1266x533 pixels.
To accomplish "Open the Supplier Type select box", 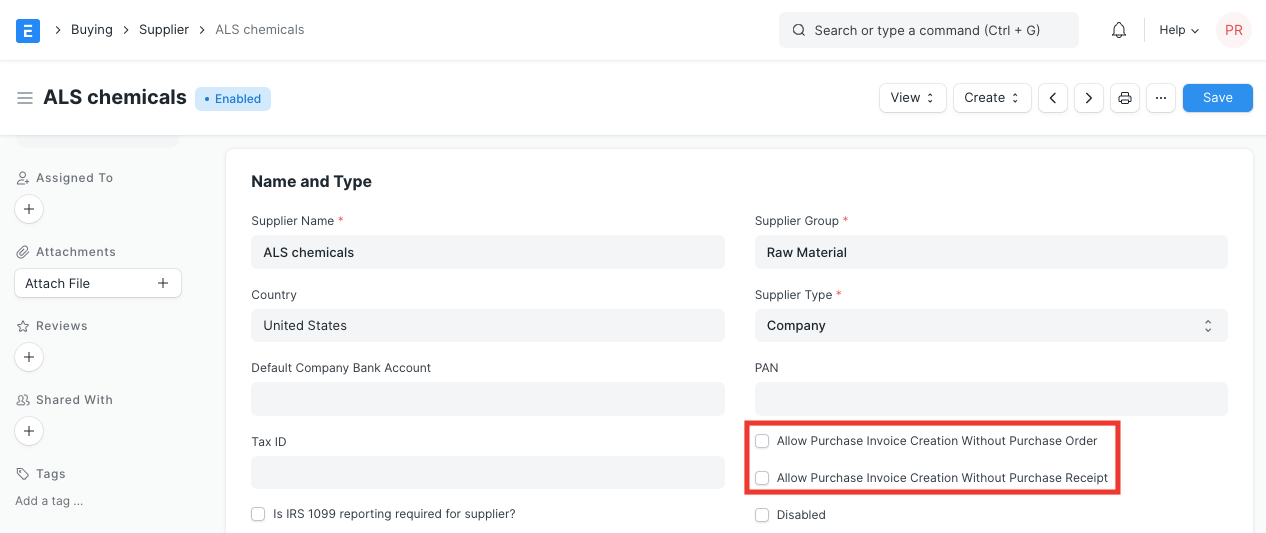I will [990, 325].
